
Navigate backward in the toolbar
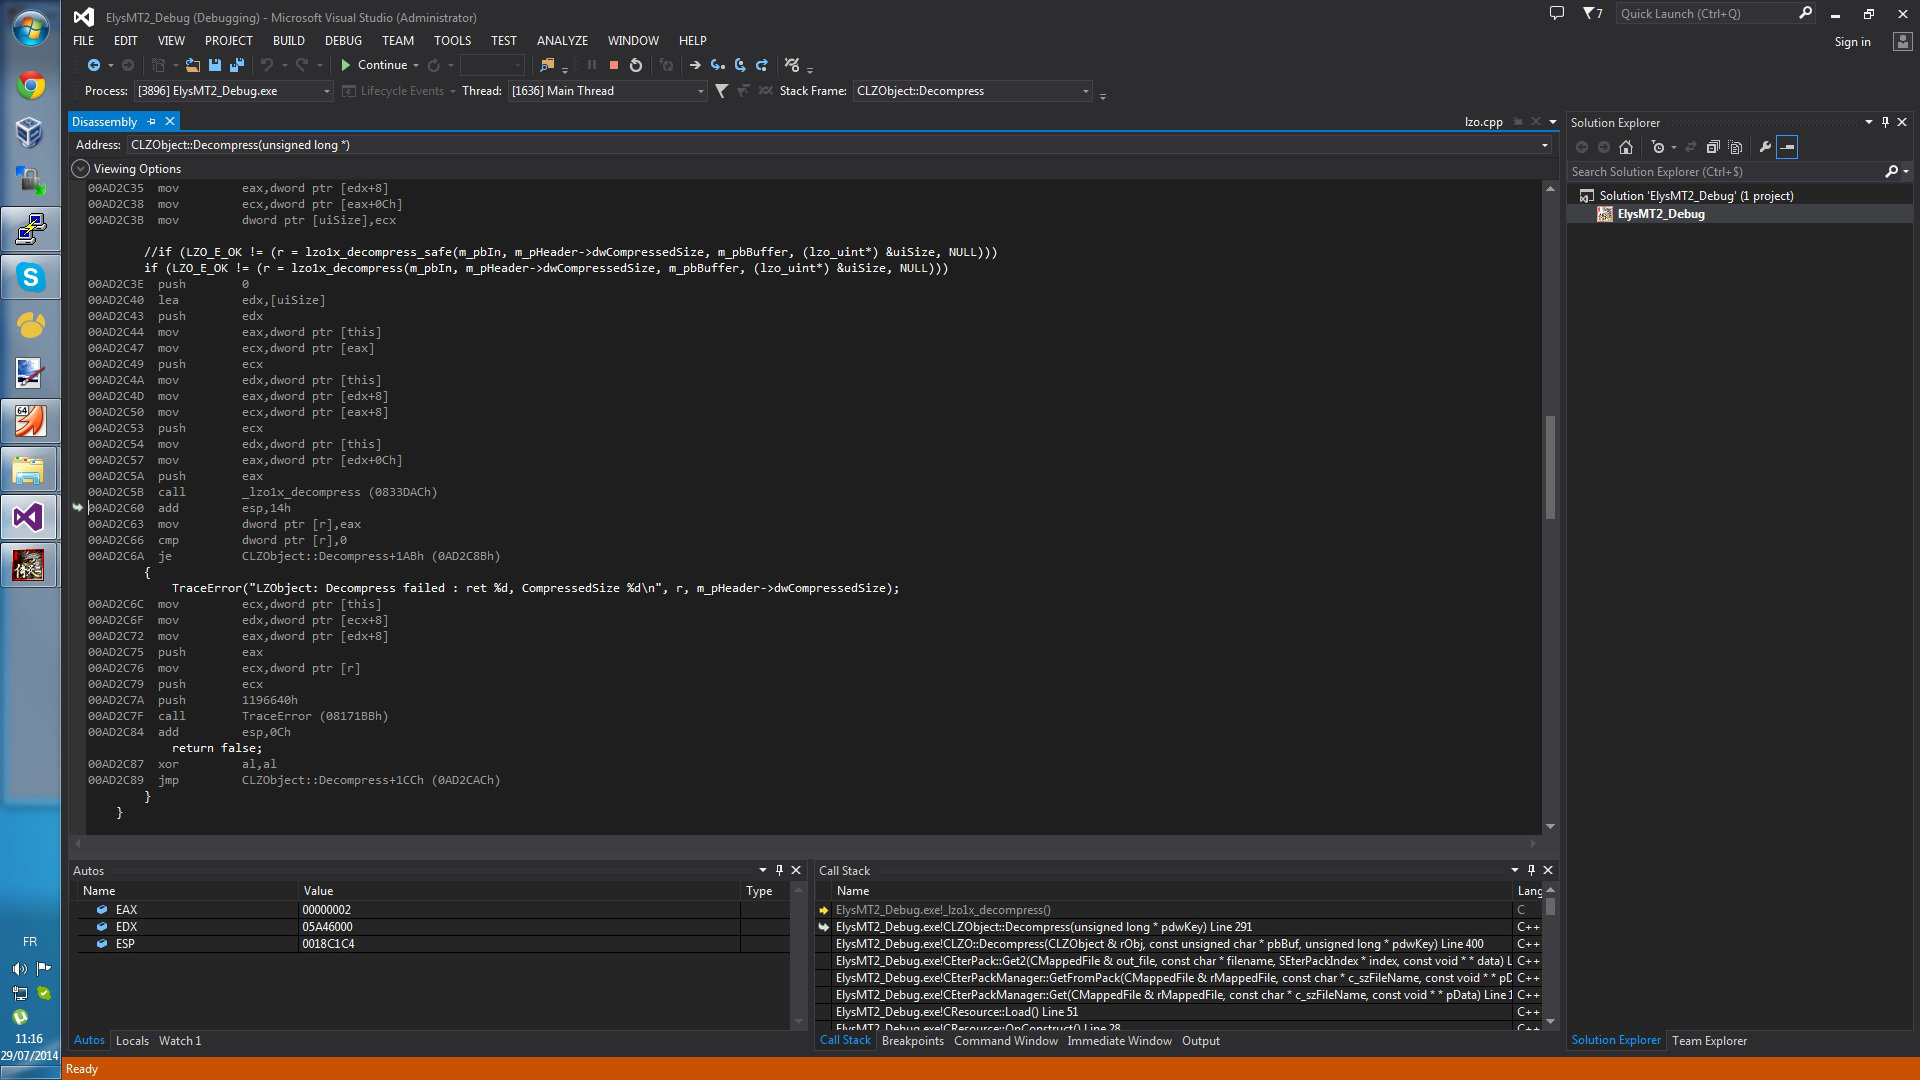coord(93,65)
